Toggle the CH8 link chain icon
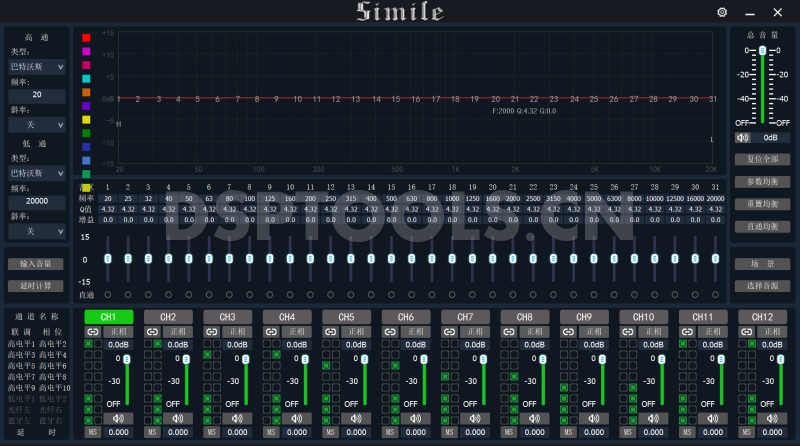The height and width of the screenshot is (446, 800). tap(508, 331)
